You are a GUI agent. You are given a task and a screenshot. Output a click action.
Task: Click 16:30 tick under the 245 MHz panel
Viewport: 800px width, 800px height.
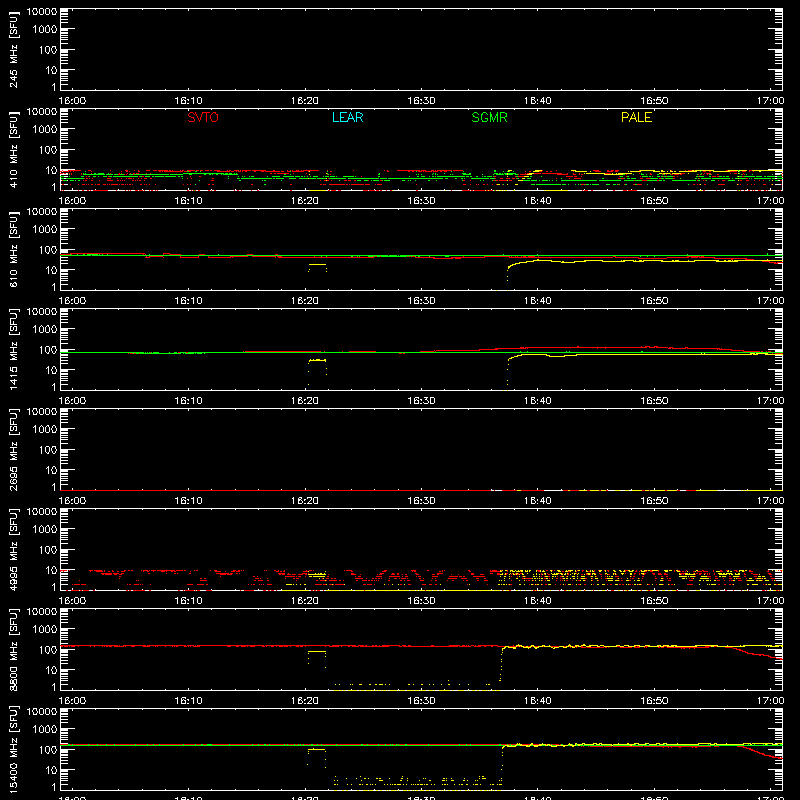(421, 101)
